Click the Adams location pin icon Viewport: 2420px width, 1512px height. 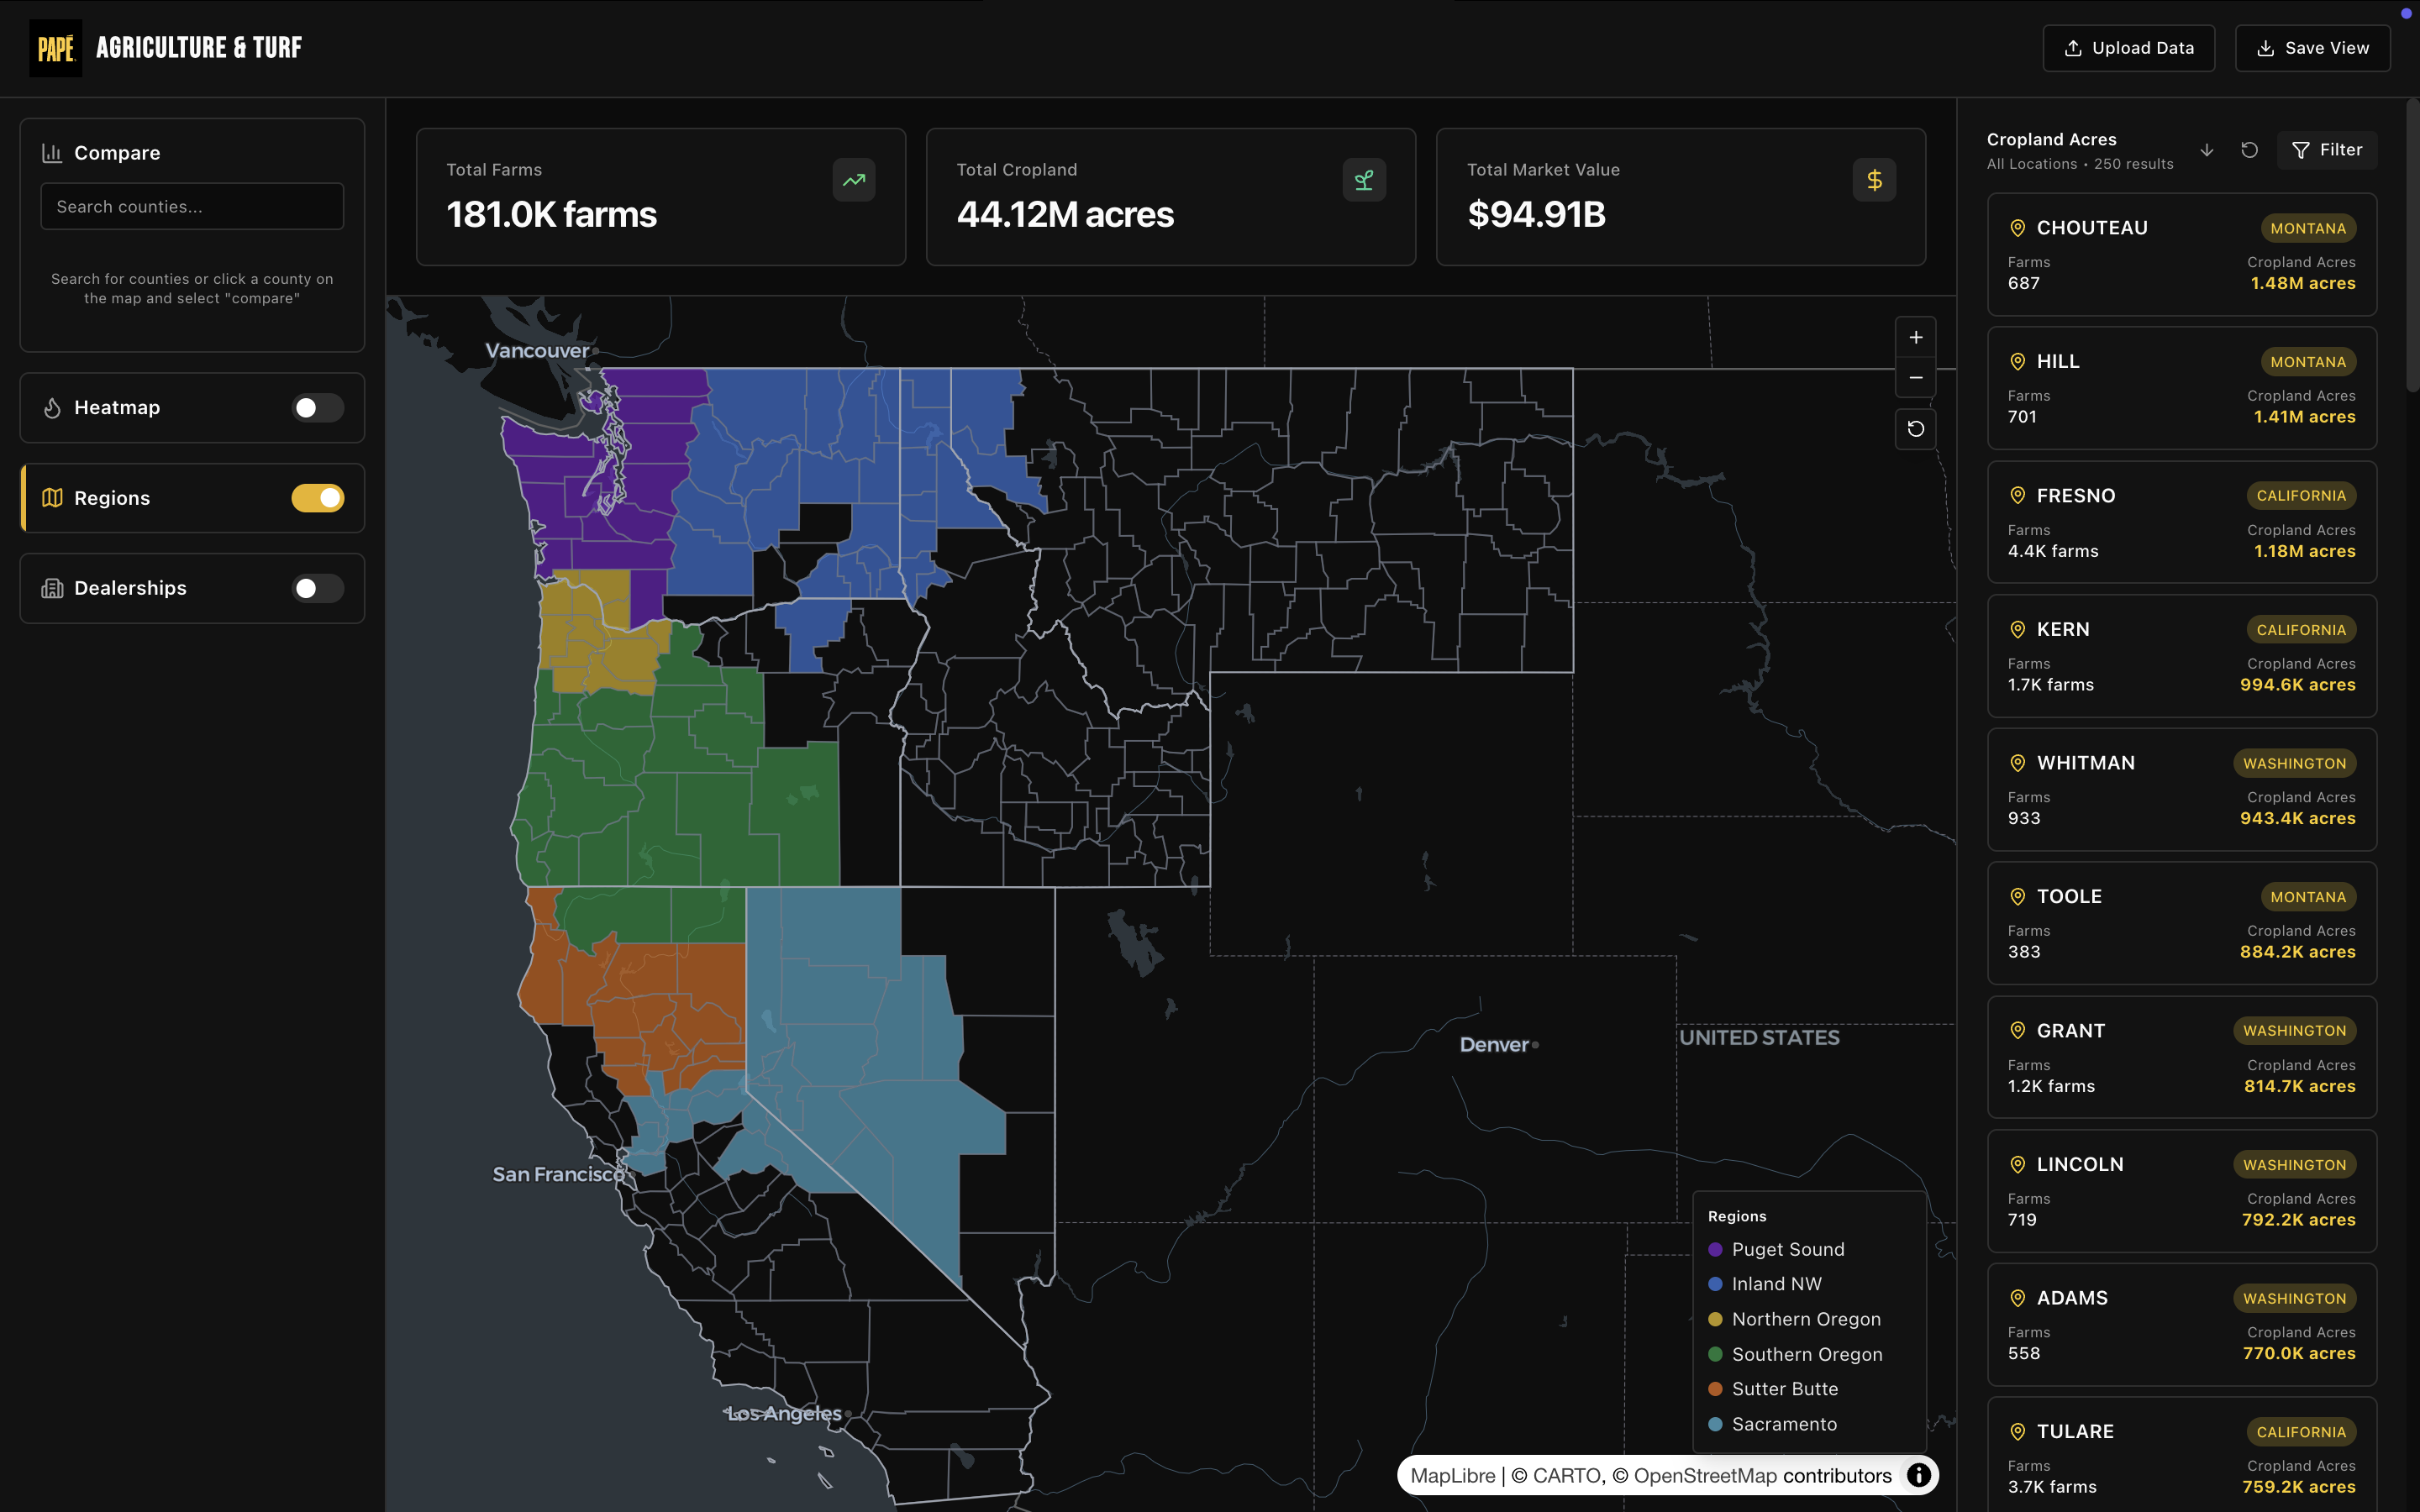pos(2017,1298)
